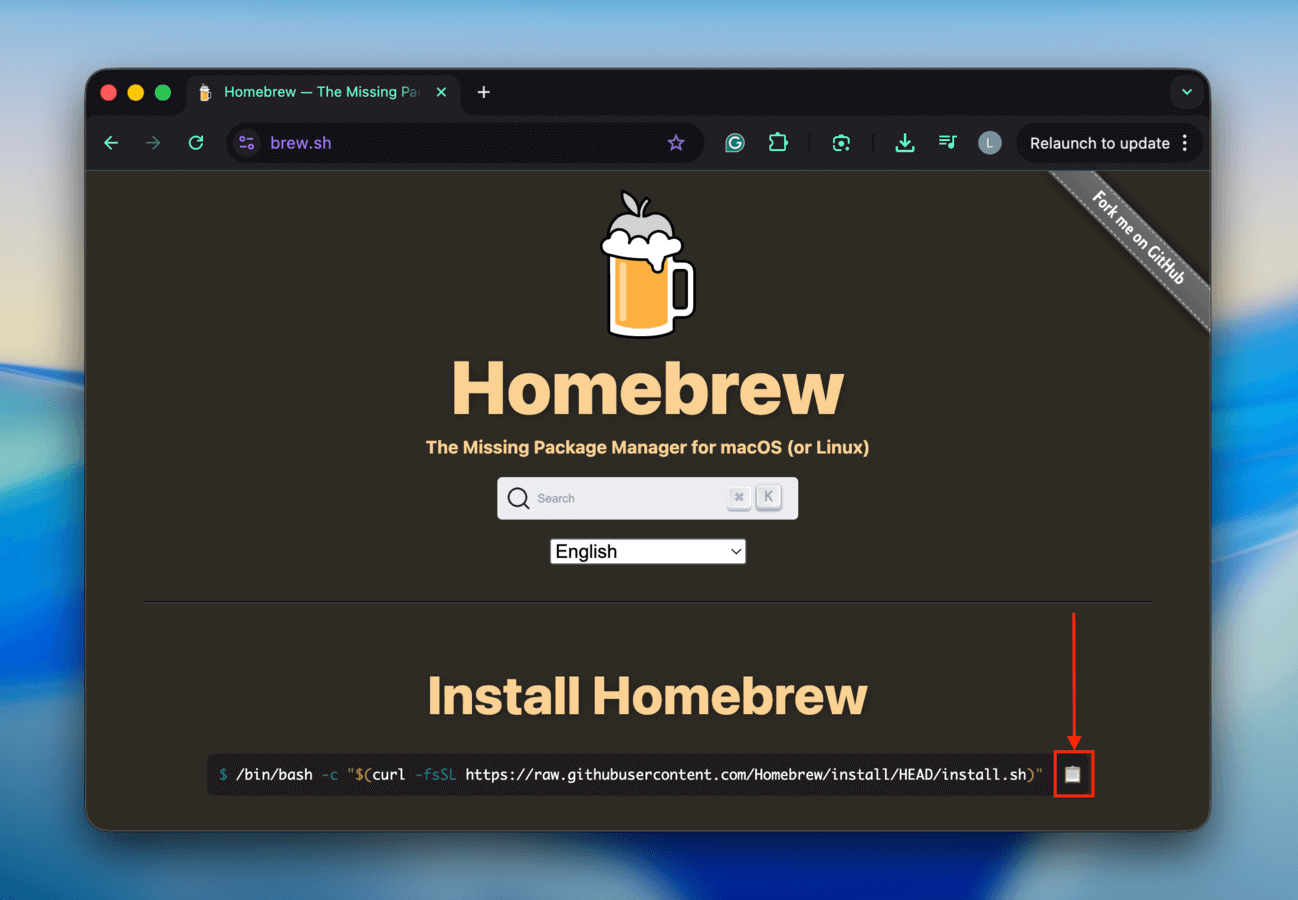Click the Relaunch to update button
This screenshot has width=1298, height=900.
point(1101,143)
